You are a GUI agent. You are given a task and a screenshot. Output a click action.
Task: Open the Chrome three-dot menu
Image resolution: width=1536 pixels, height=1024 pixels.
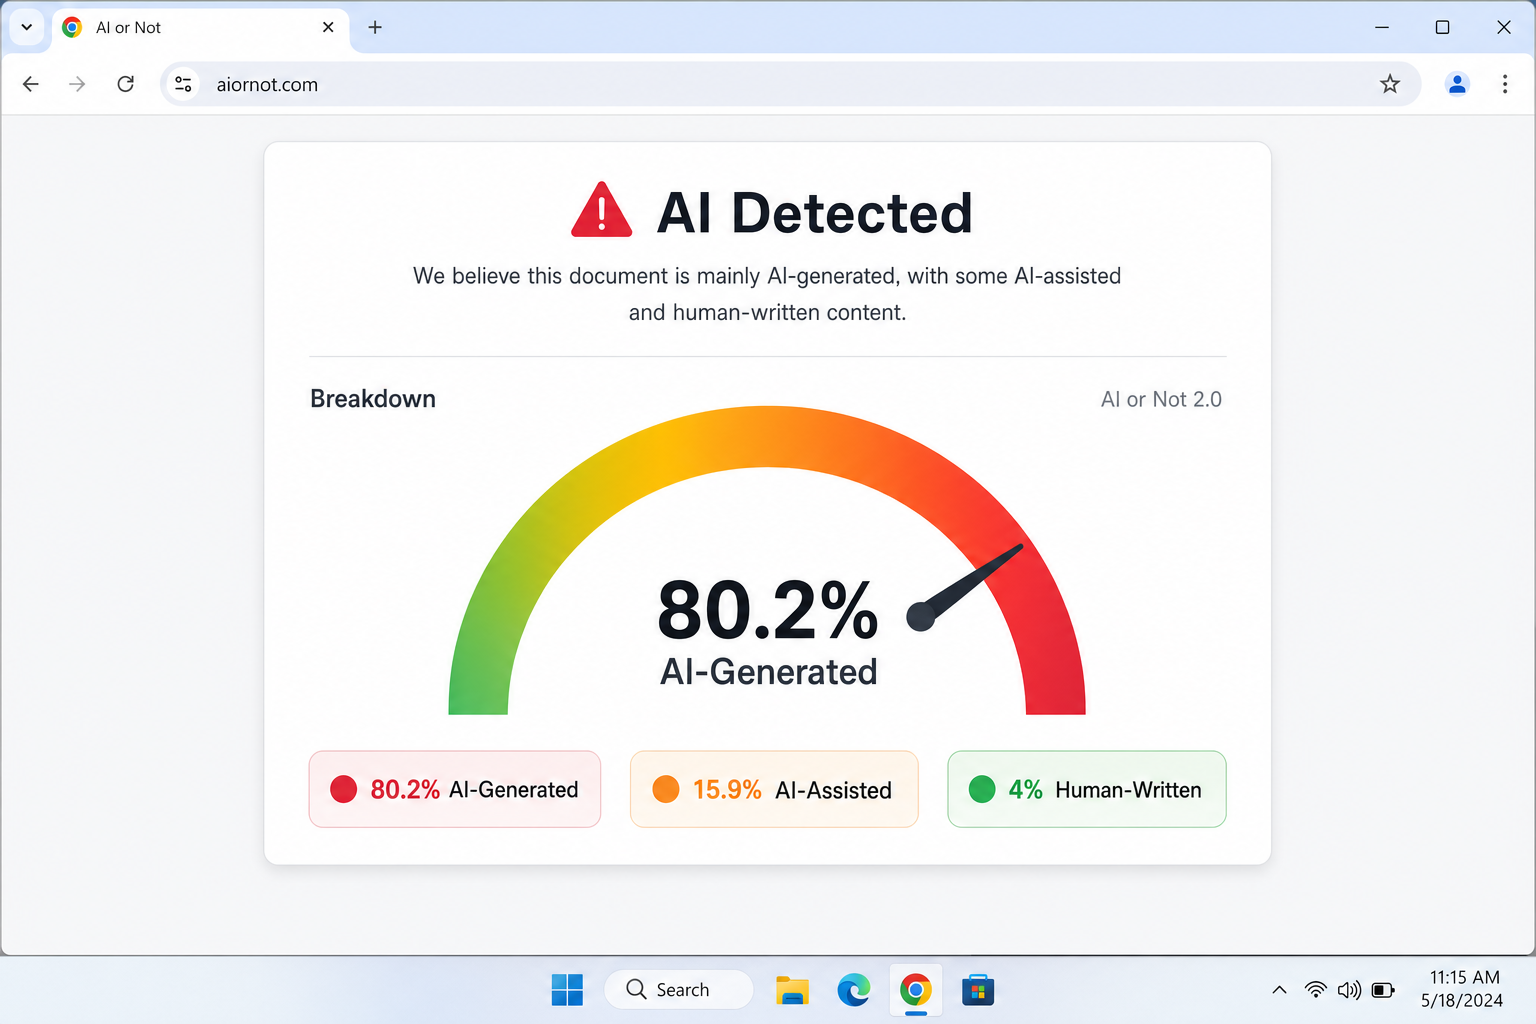point(1505,84)
